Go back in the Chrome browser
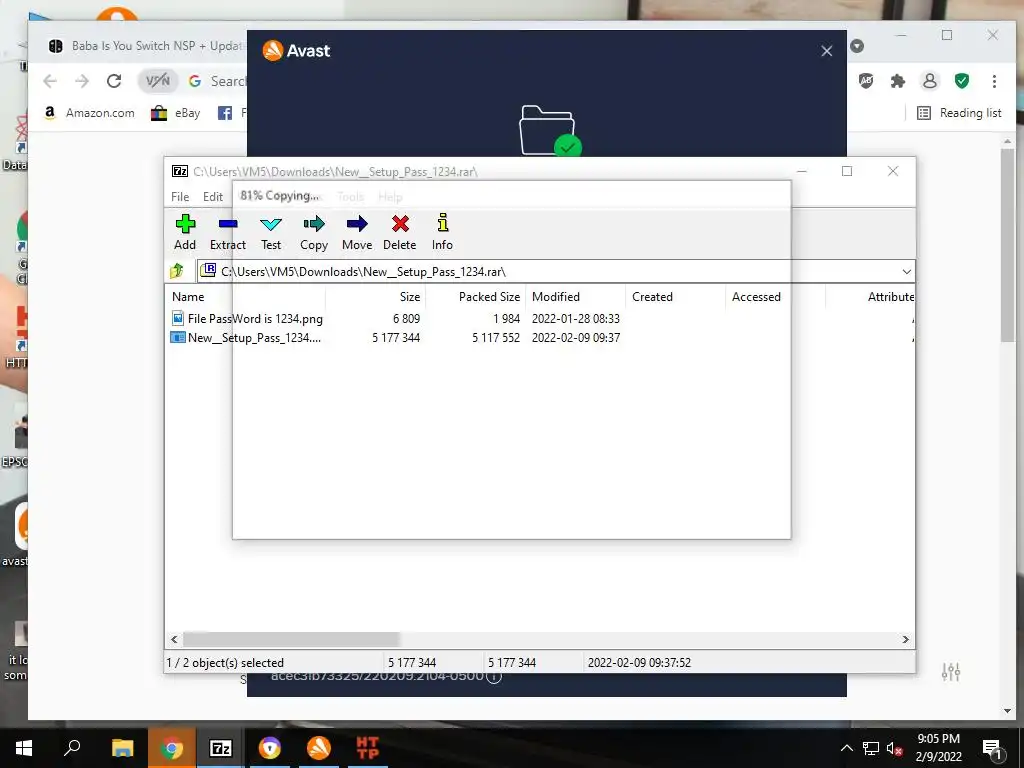 [50, 81]
